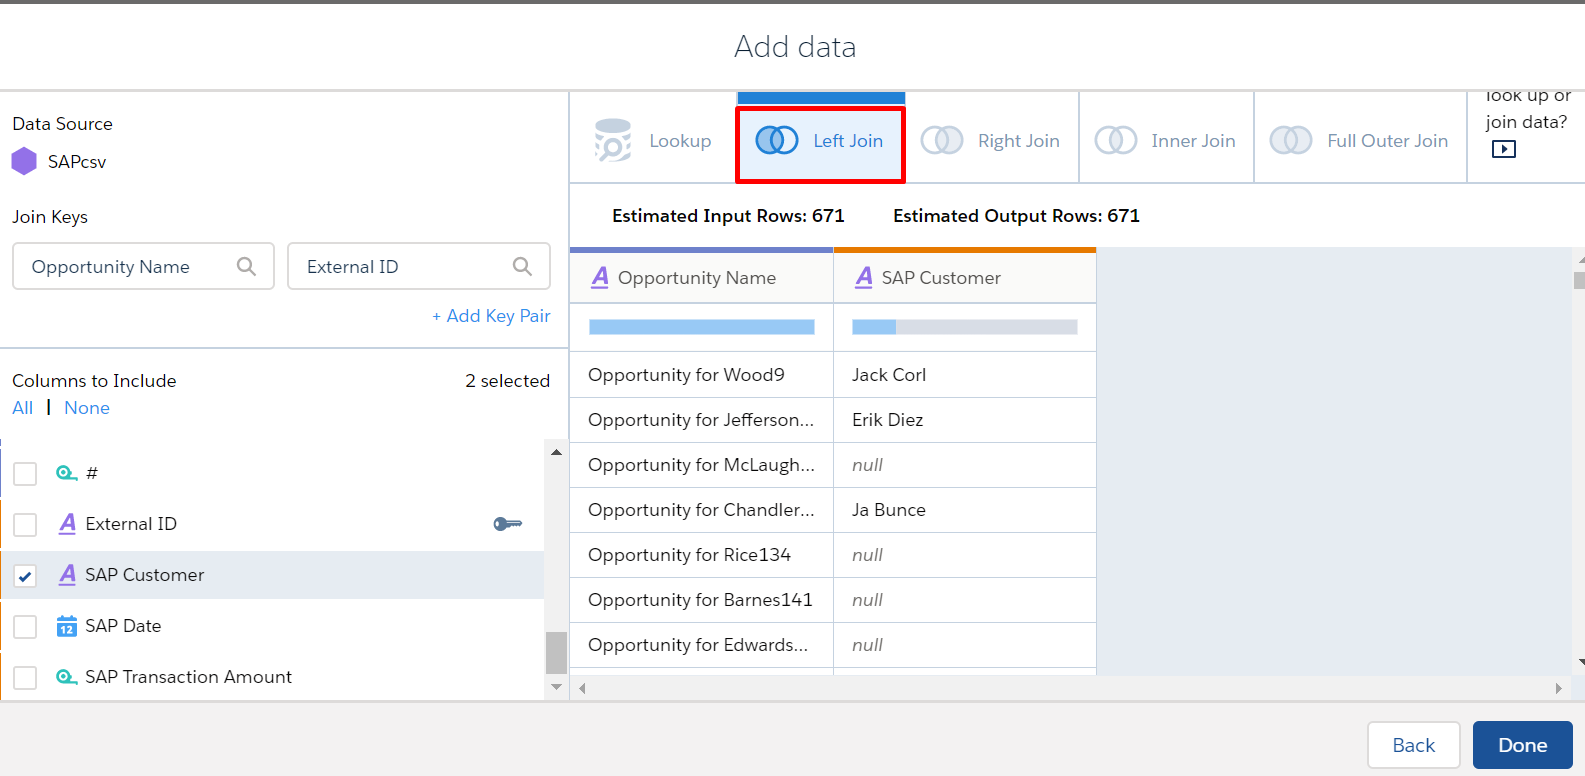This screenshot has height=776, width=1585.
Task: Click the Inner Join Venn icon
Action: point(1115,141)
